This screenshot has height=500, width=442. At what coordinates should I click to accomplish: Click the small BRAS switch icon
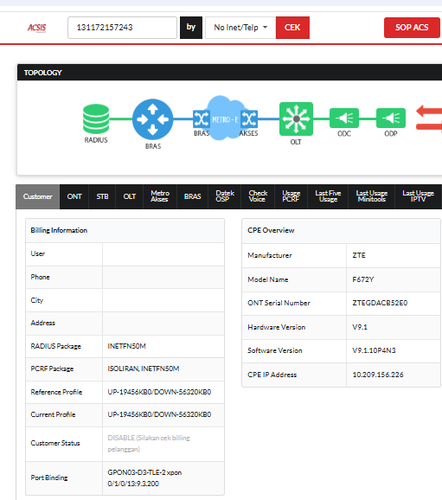click(201, 119)
